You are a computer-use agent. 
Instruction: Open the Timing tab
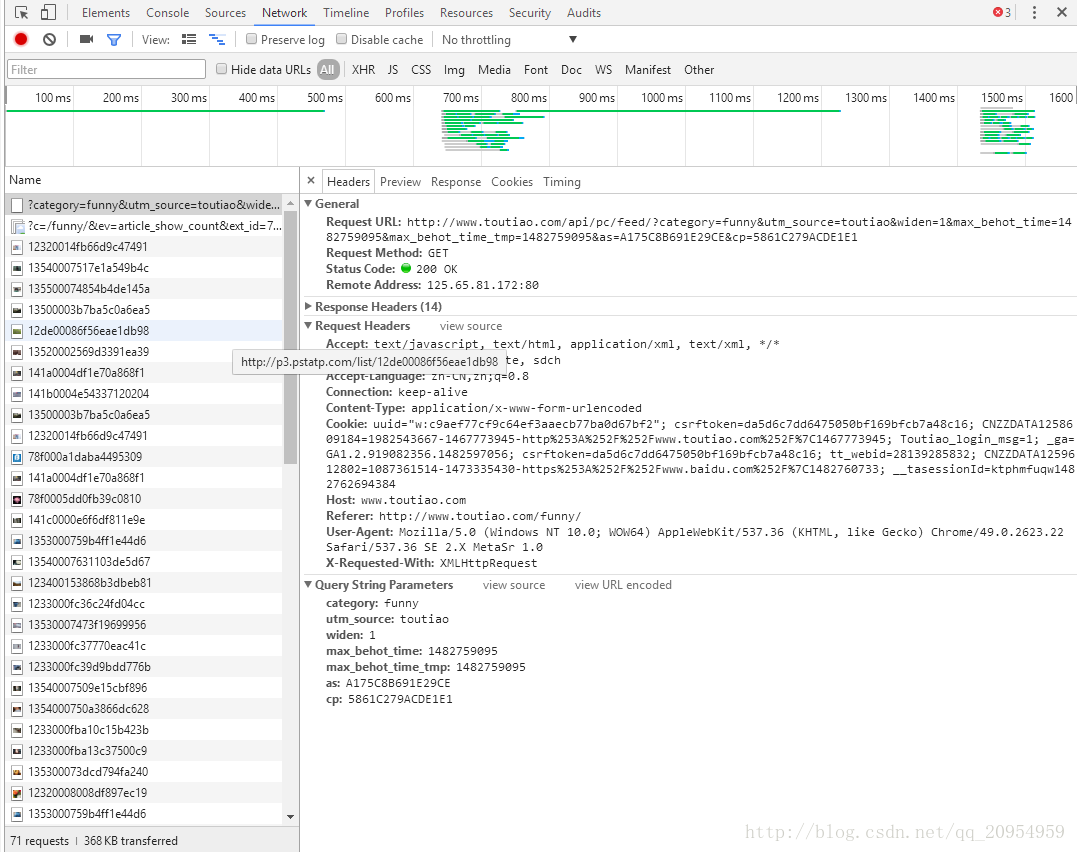pos(562,181)
